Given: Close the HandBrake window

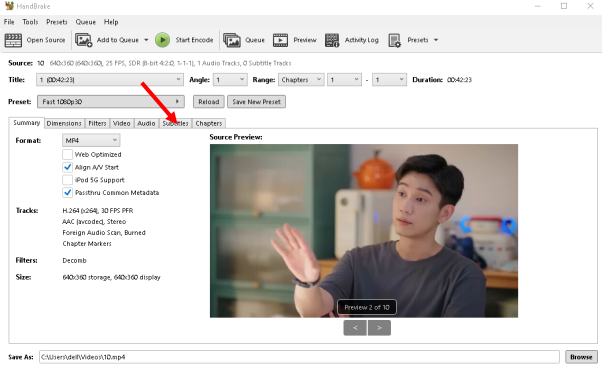Looking at the screenshot, I should coord(590,6).
